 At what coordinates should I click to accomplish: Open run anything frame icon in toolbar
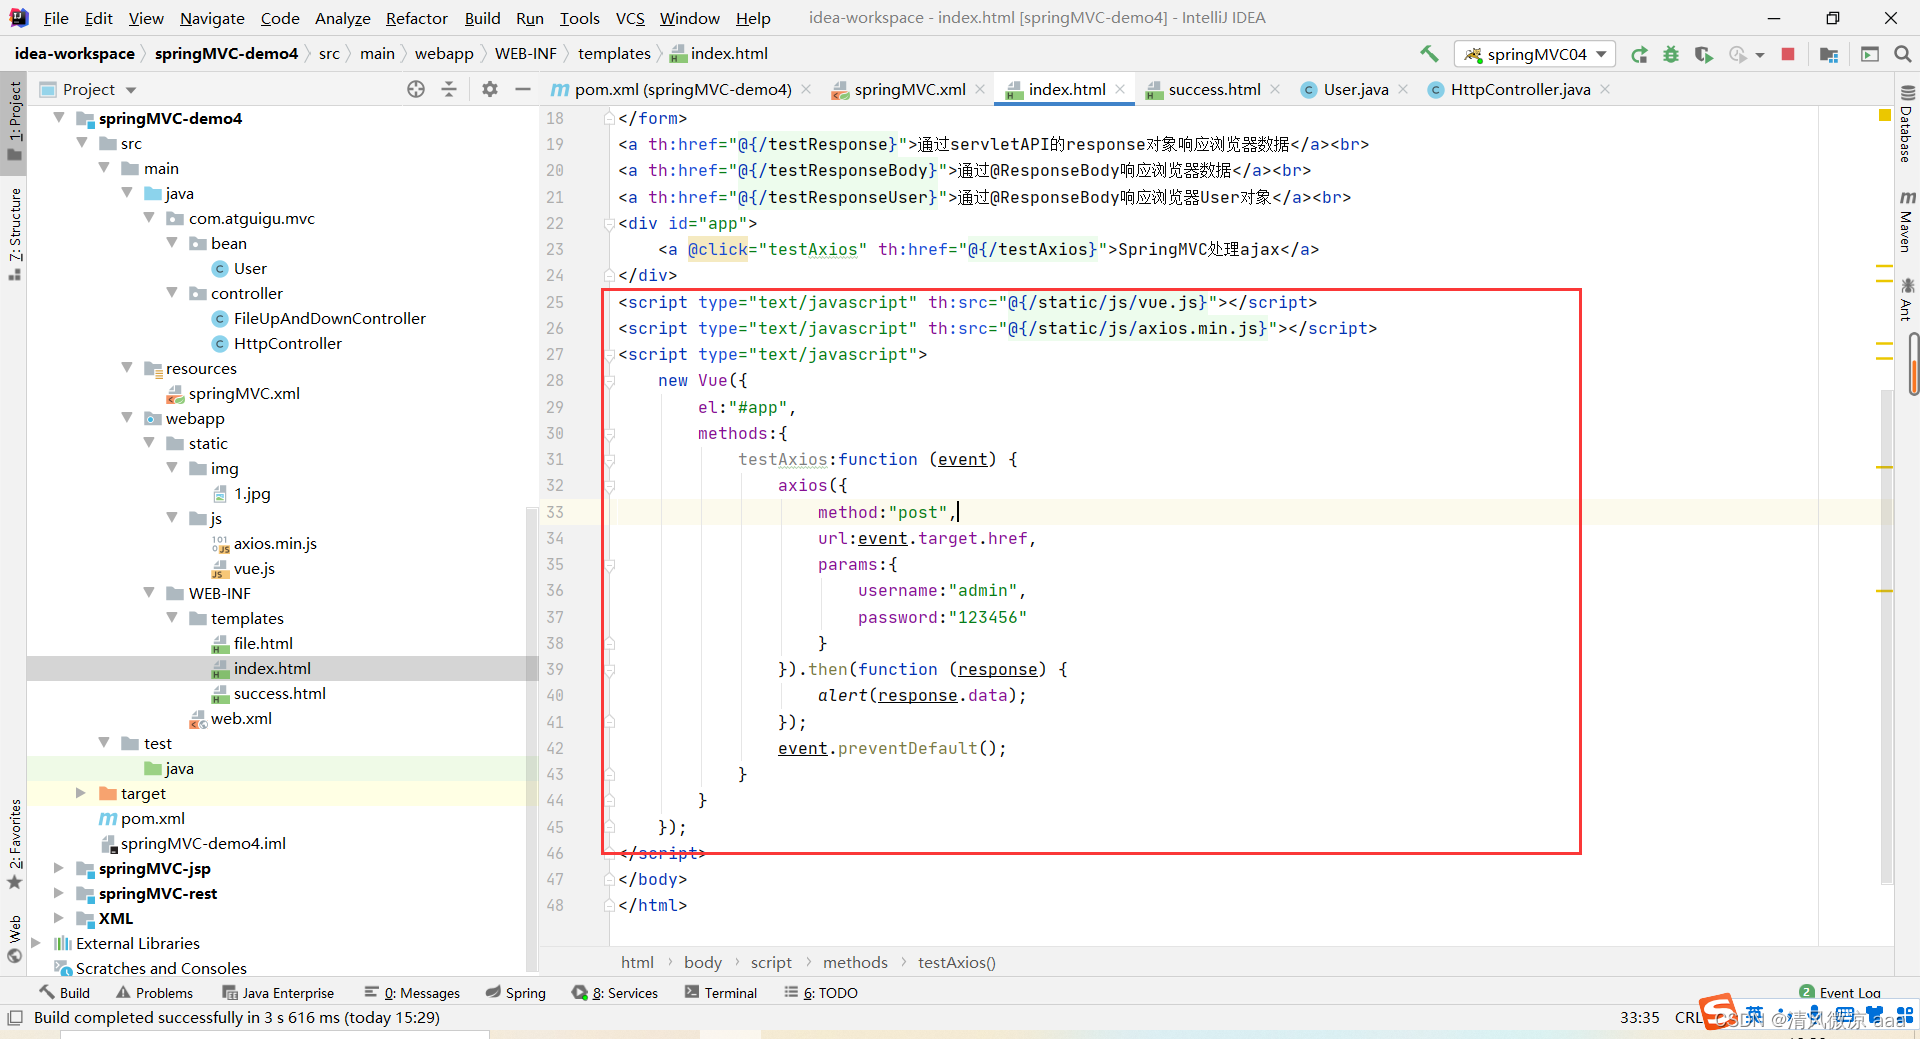point(1869,54)
